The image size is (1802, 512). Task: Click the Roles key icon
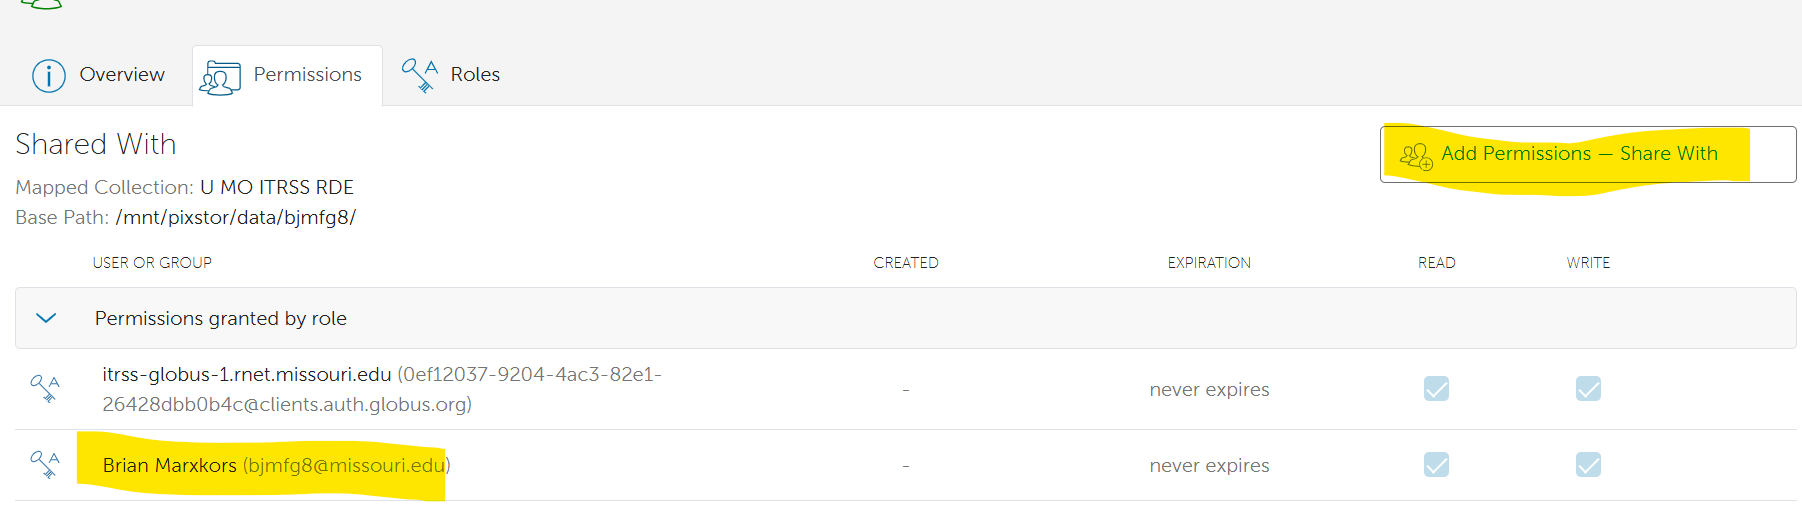419,75
